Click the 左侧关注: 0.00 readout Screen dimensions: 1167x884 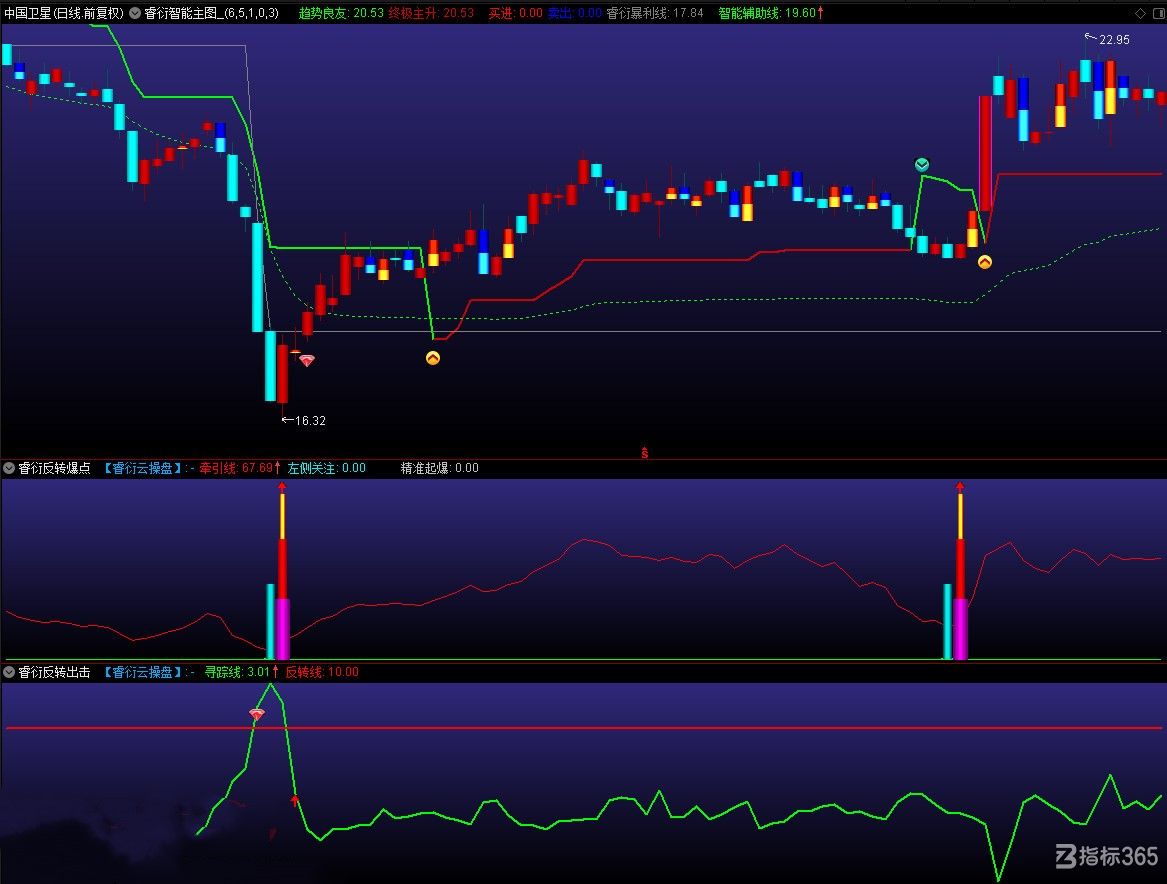coord(327,468)
